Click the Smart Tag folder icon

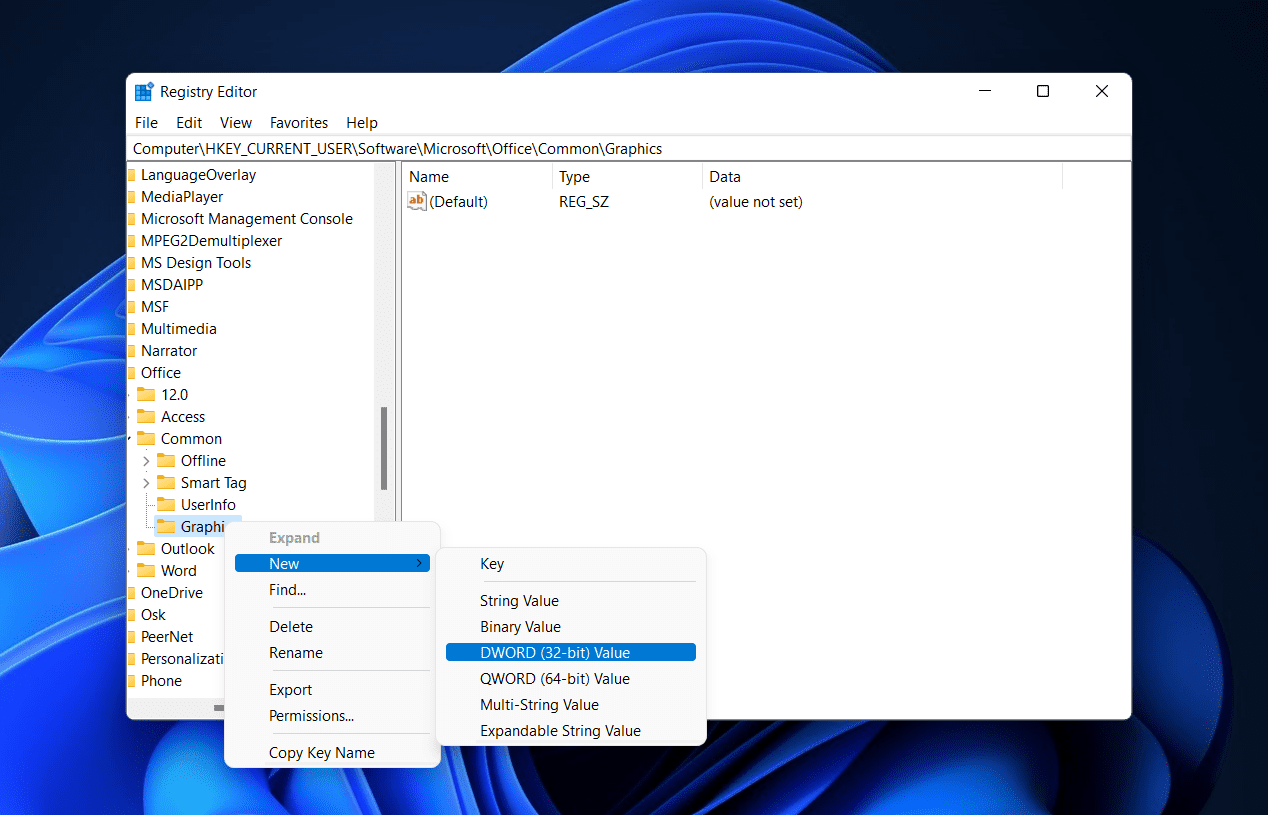click(166, 483)
